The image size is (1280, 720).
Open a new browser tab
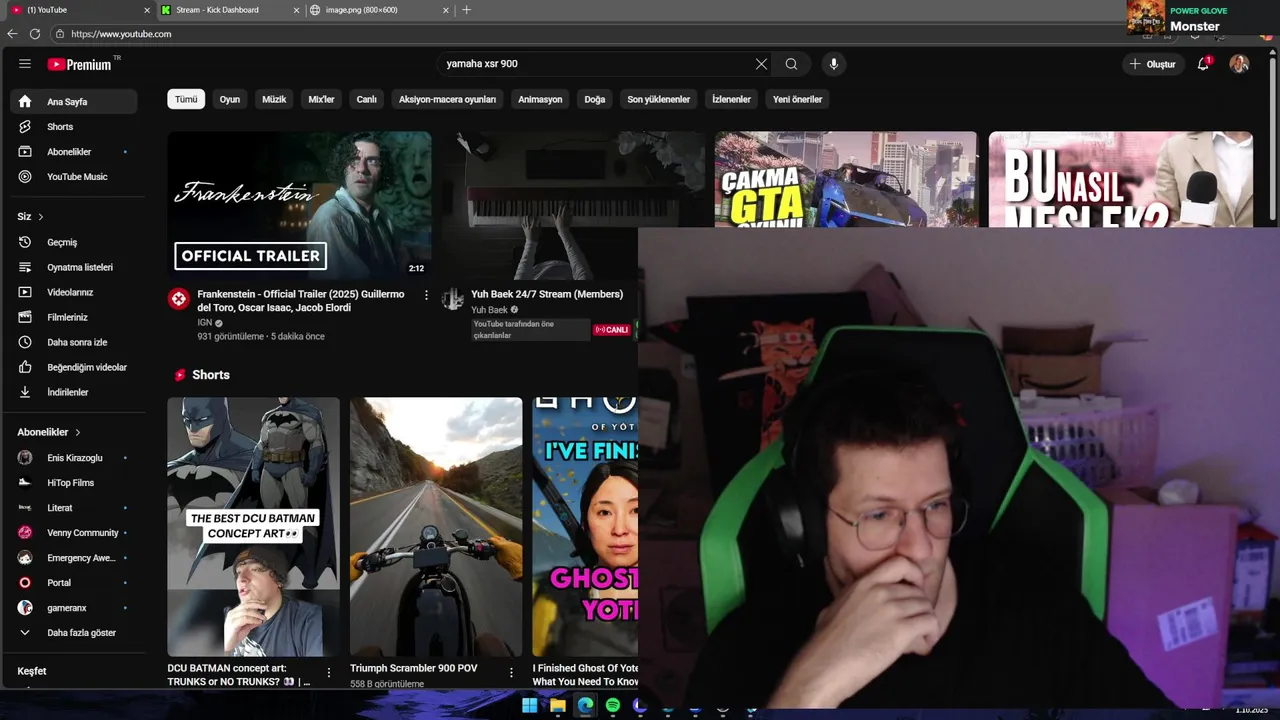point(466,10)
